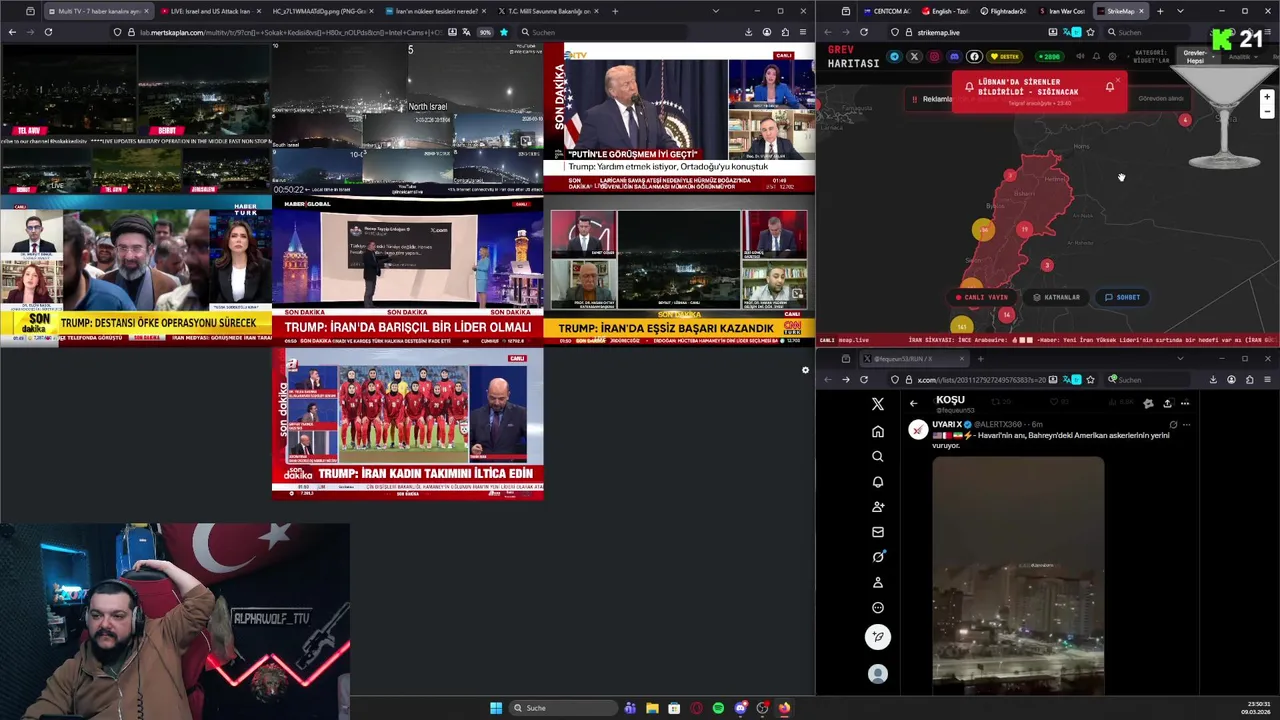
Task: Click the taskbar Suche search box
Action: pyautogui.click(x=563, y=708)
